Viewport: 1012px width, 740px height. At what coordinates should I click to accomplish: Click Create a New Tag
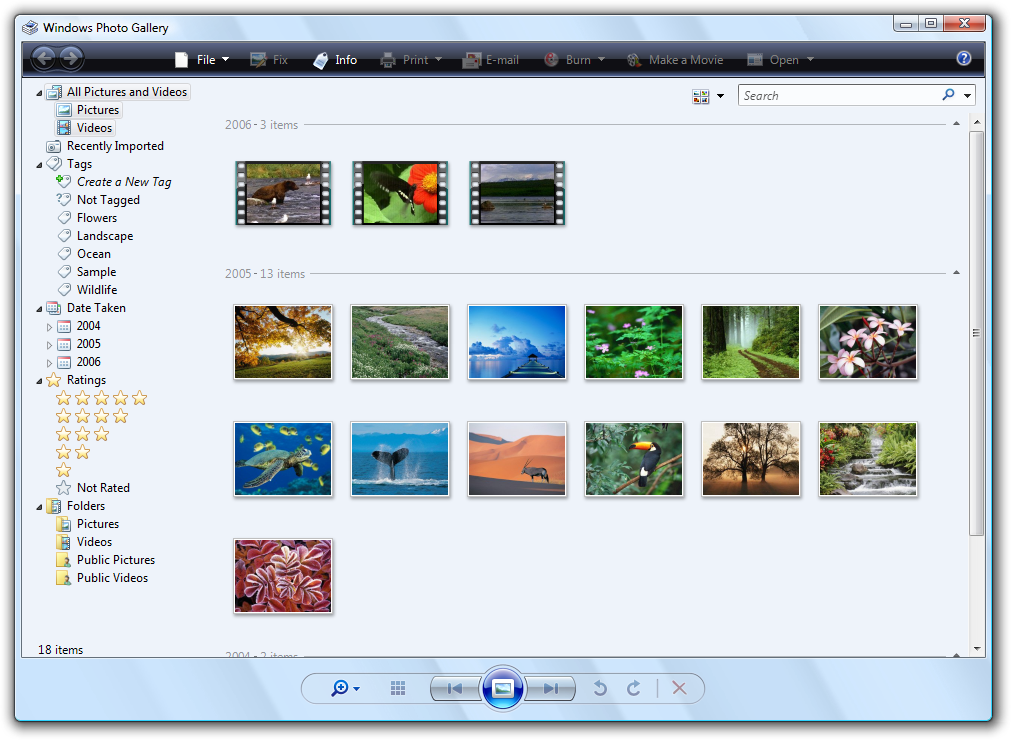(x=123, y=182)
